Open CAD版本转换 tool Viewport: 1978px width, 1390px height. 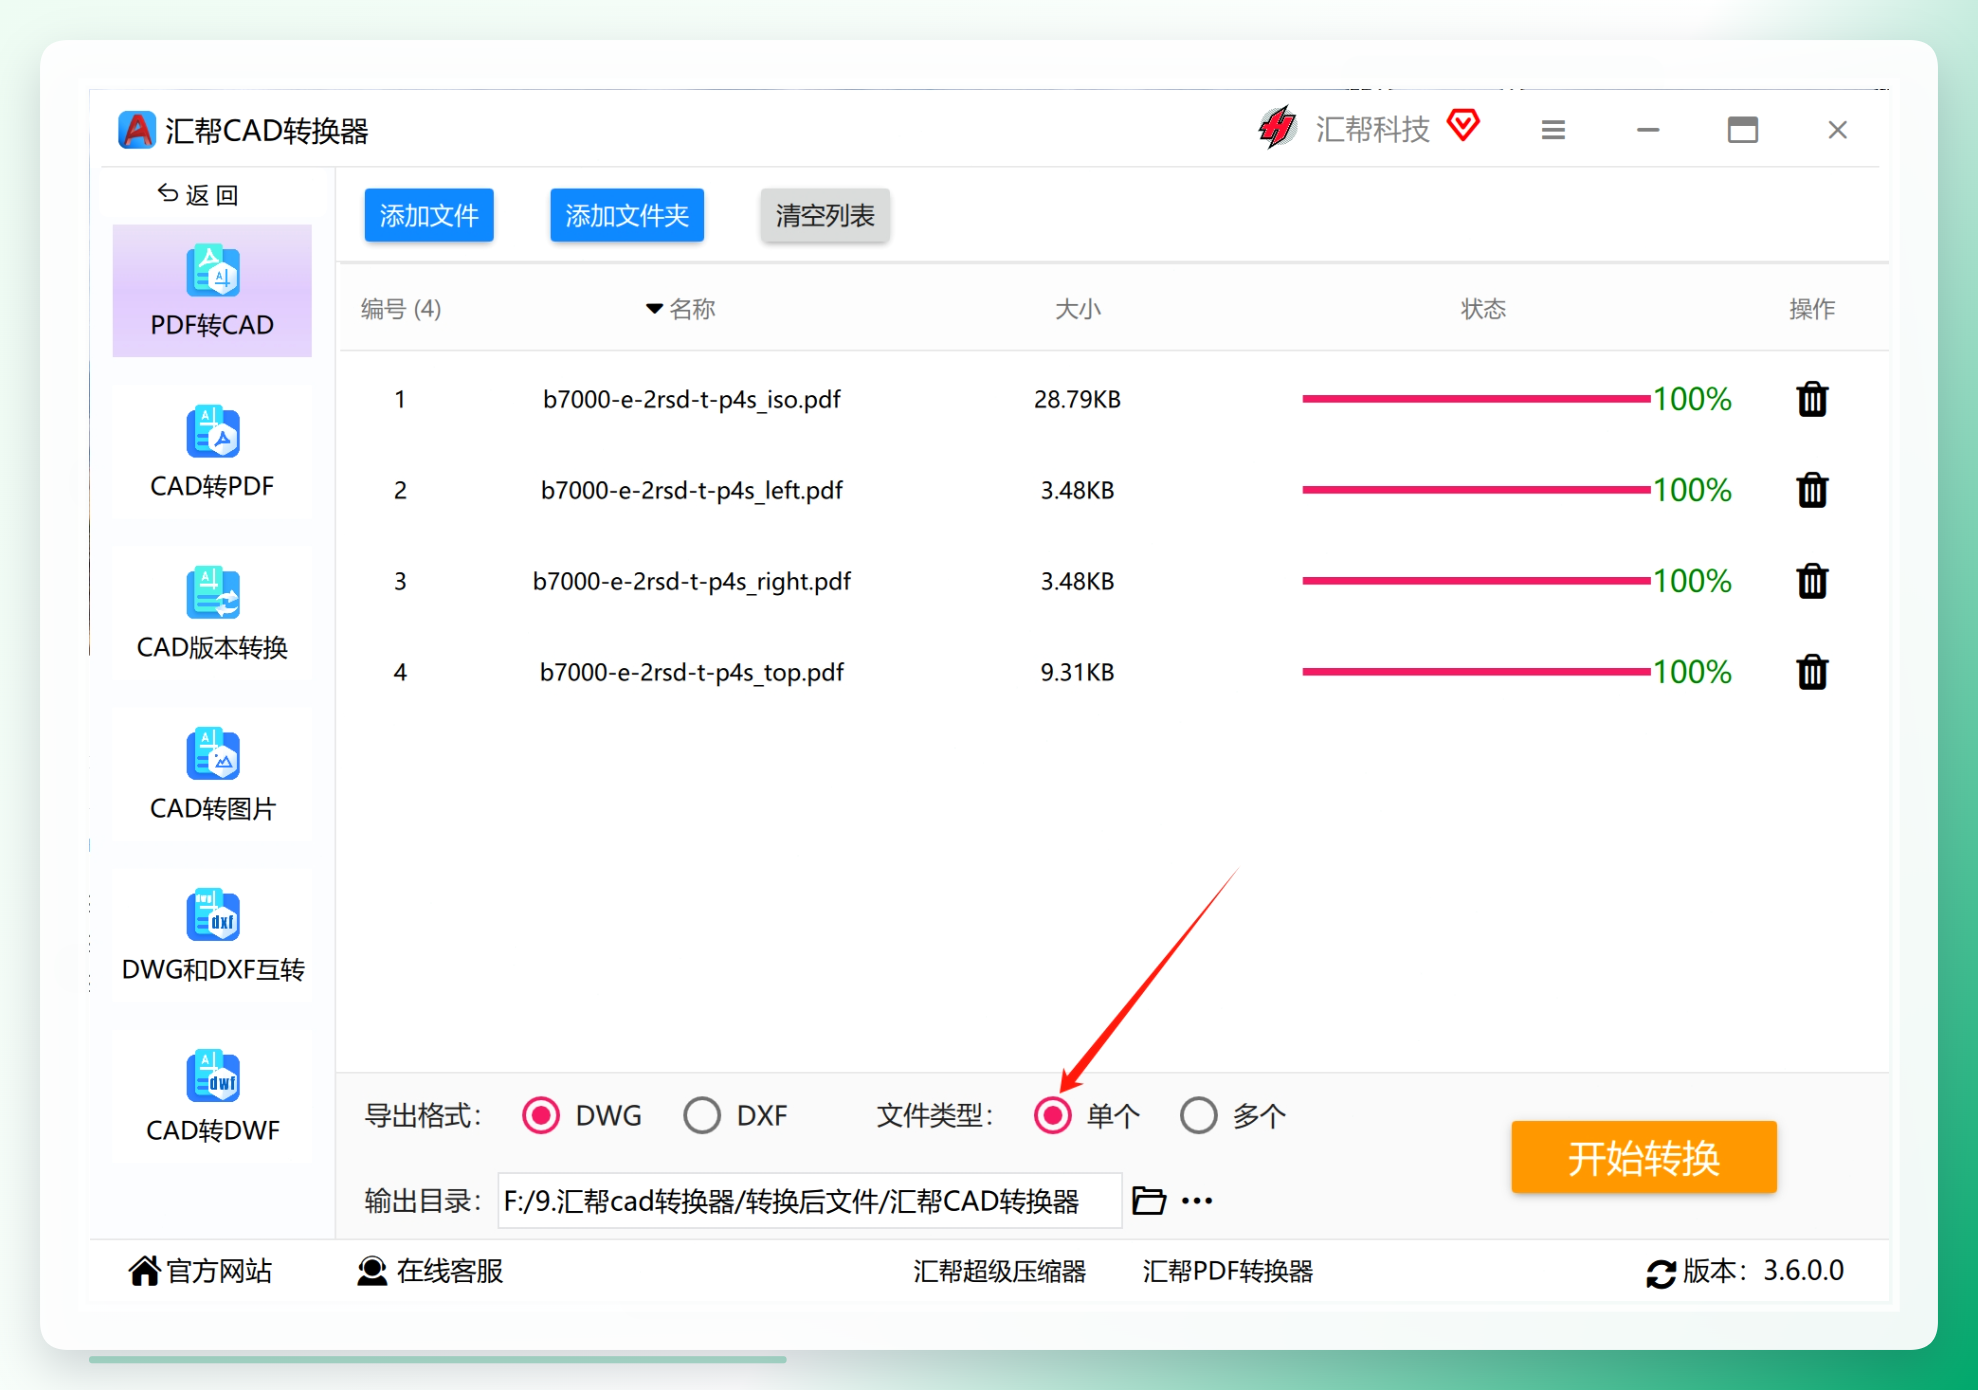212,613
